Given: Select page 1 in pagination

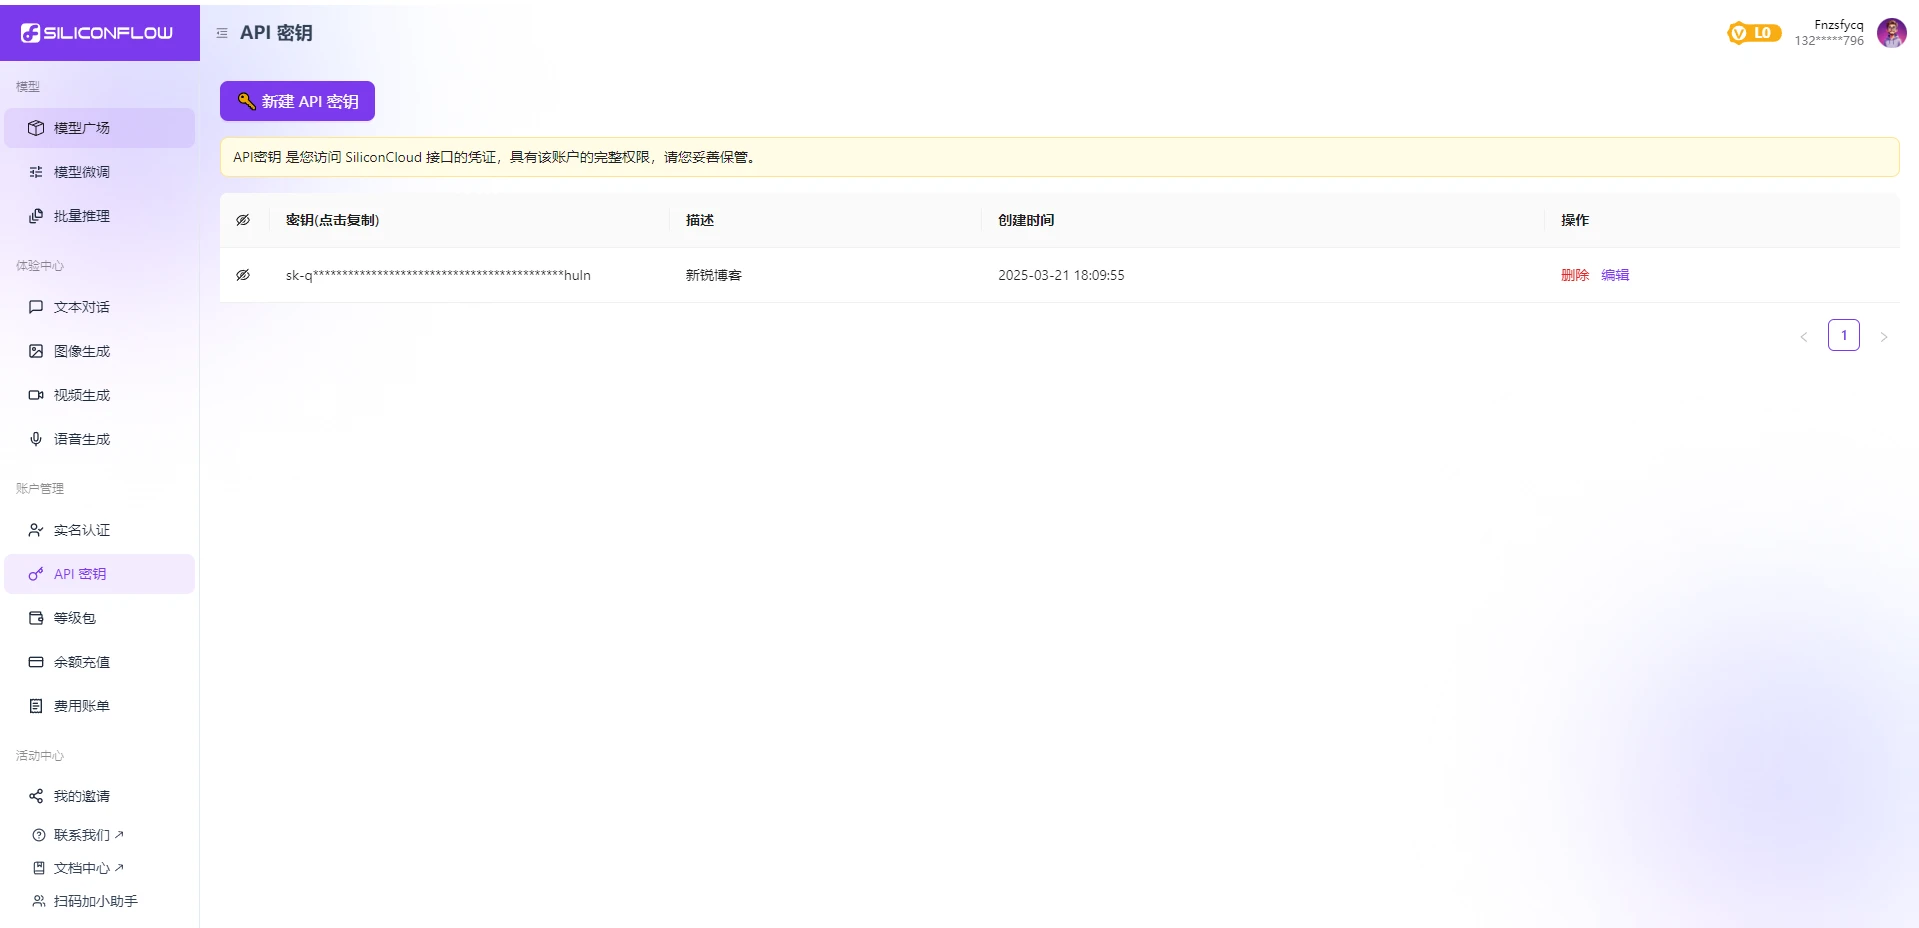Looking at the screenshot, I should coord(1844,335).
